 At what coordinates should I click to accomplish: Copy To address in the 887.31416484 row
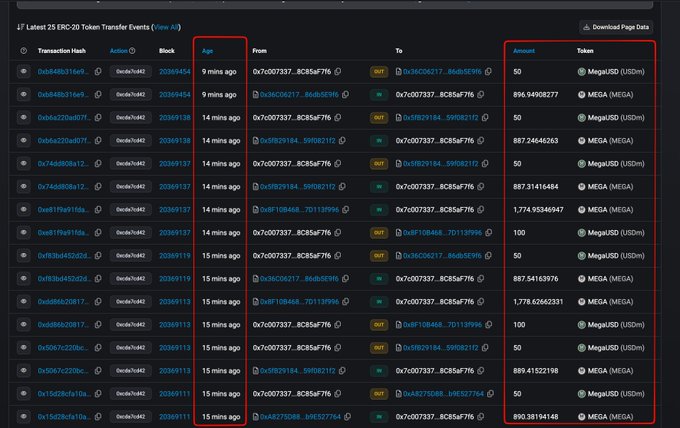[481, 186]
